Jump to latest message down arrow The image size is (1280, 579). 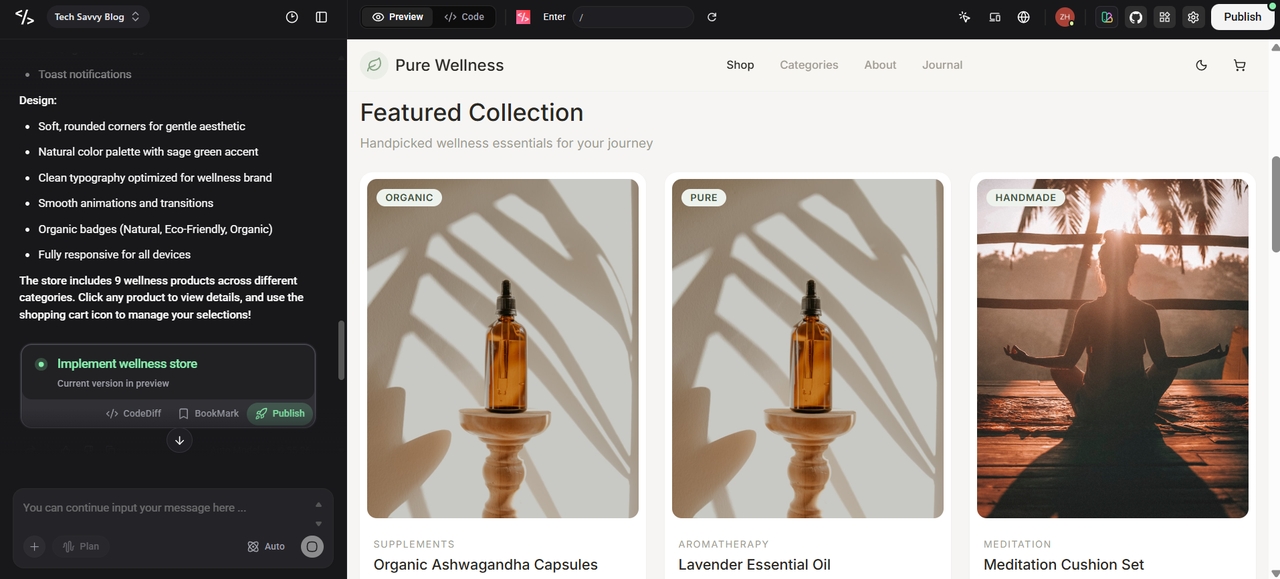point(179,440)
